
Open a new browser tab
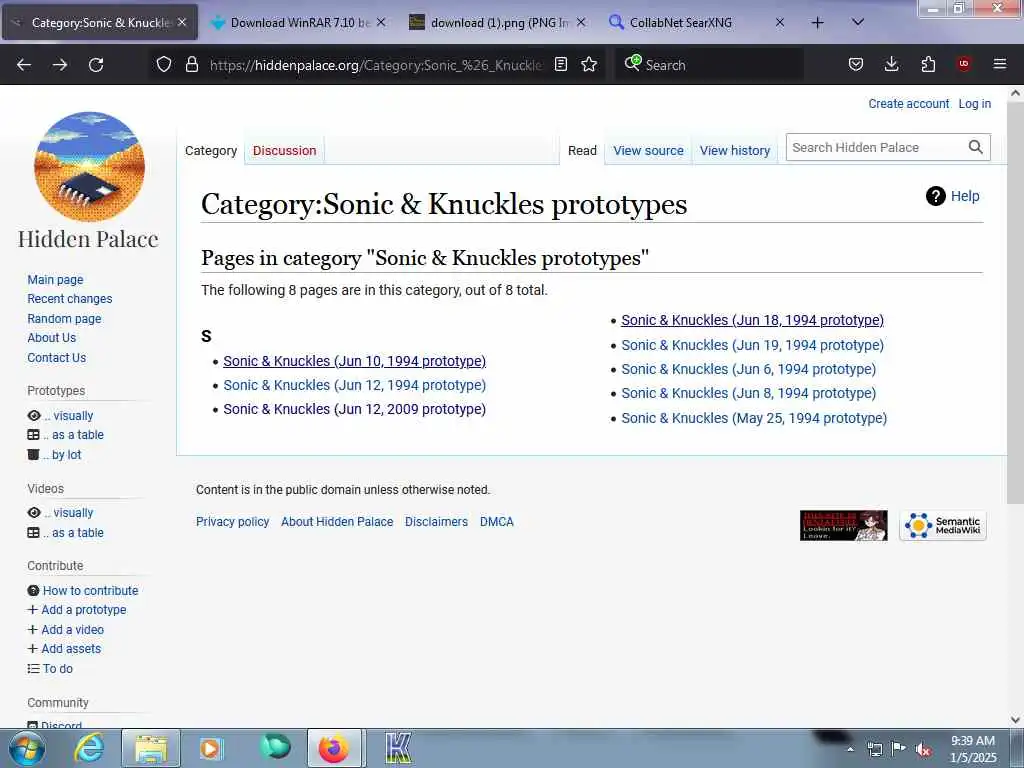click(817, 23)
